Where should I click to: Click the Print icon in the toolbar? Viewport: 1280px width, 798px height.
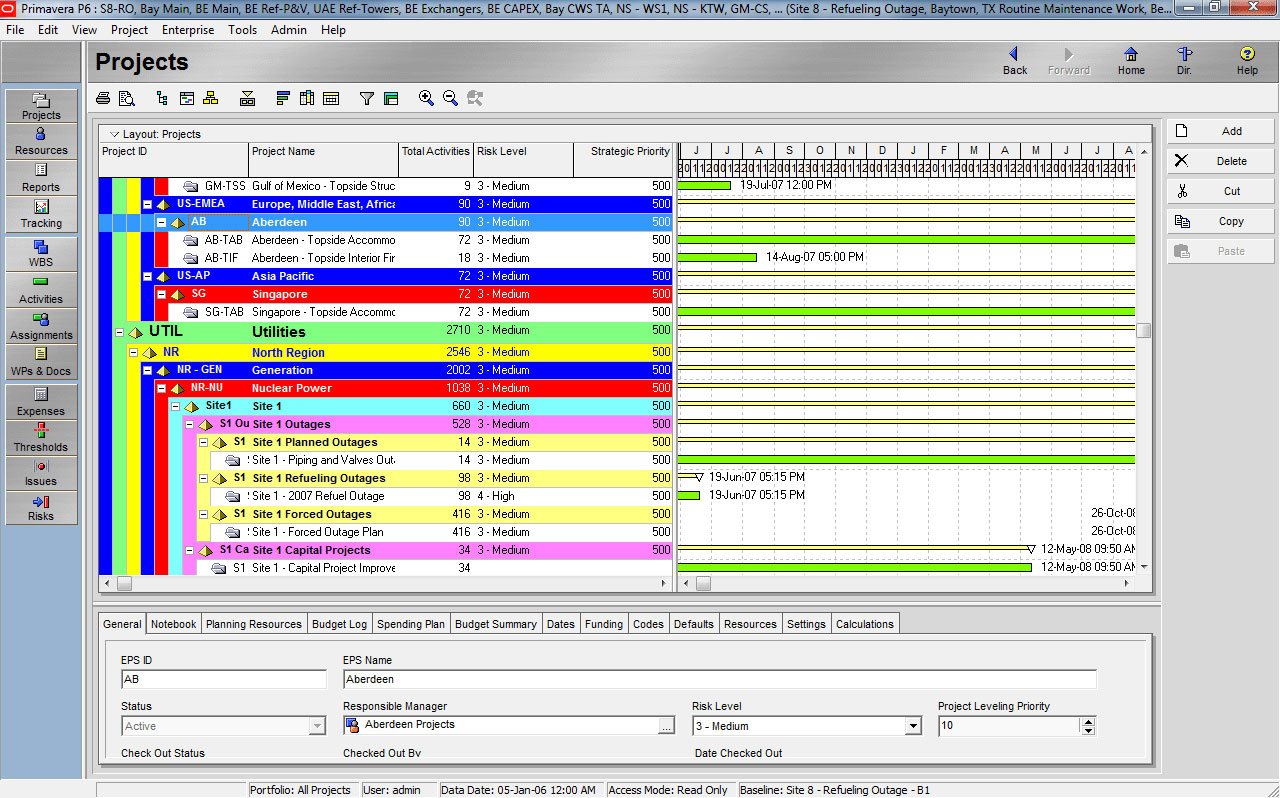point(103,98)
